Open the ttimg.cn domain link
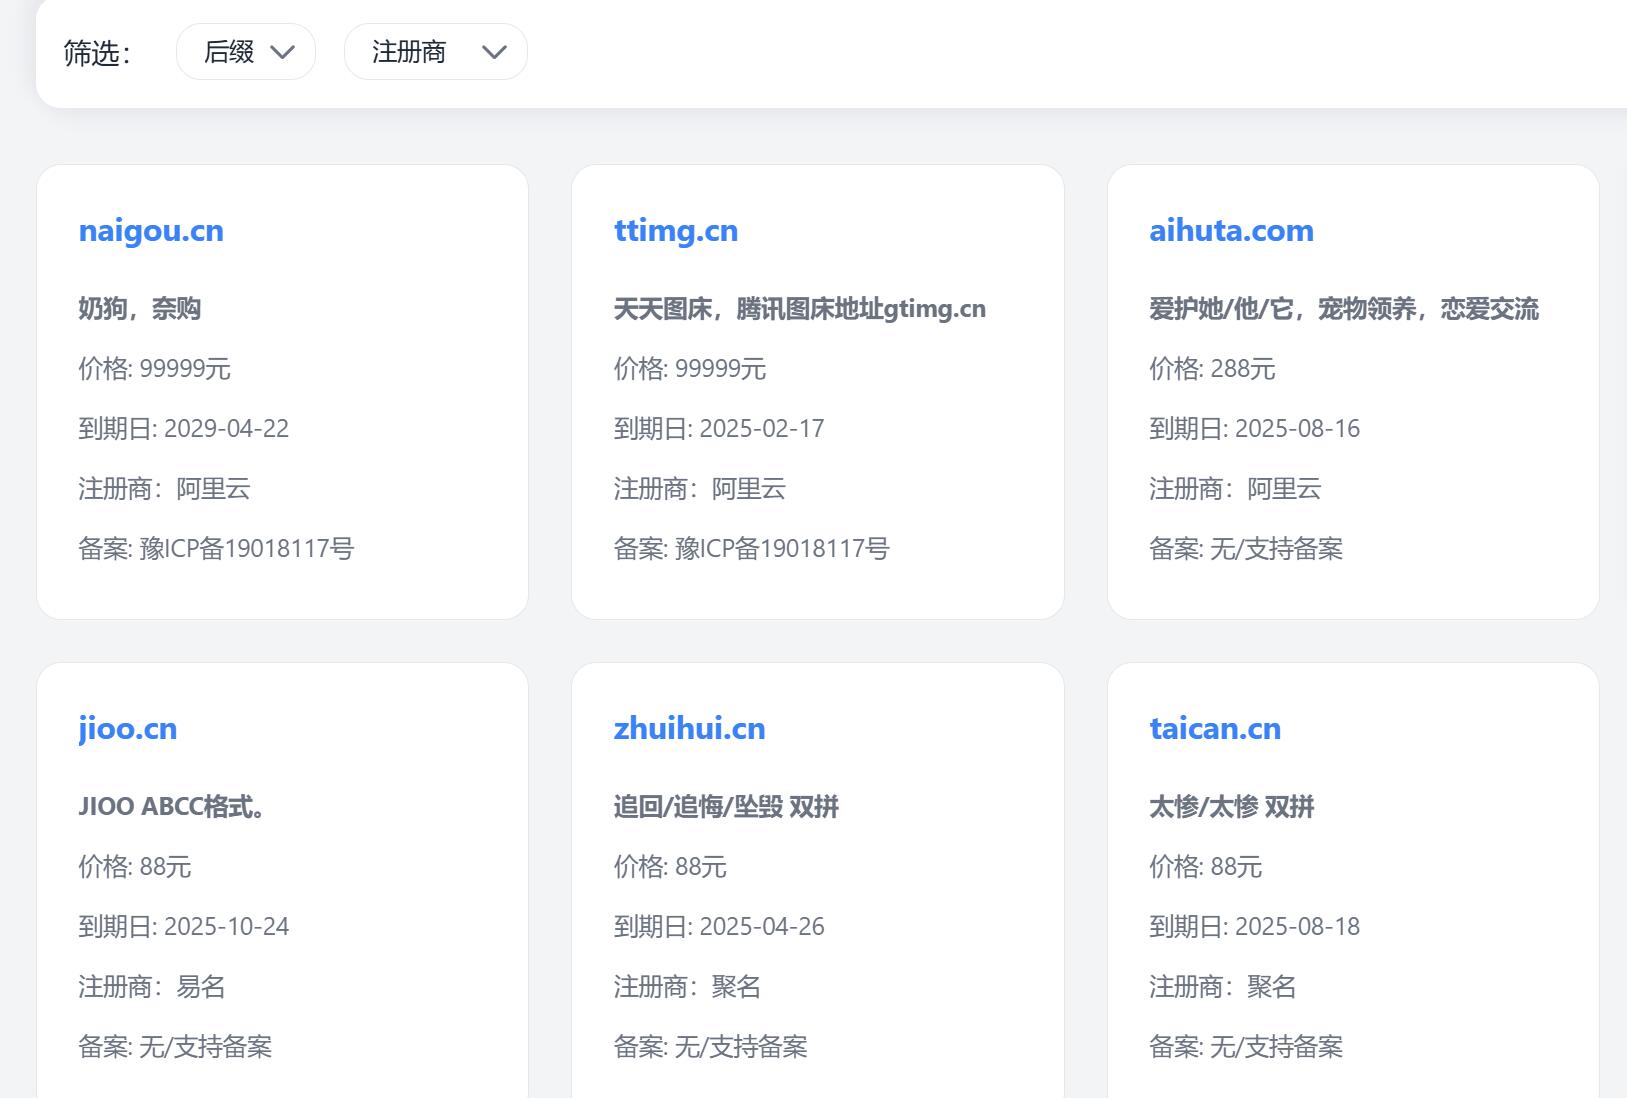The width and height of the screenshot is (1627, 1098). [x=676, y=231]
